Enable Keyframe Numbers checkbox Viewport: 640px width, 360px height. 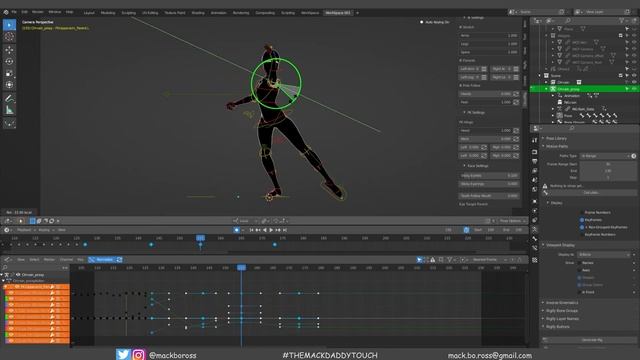pyautogui.click(x=582, y=235)
